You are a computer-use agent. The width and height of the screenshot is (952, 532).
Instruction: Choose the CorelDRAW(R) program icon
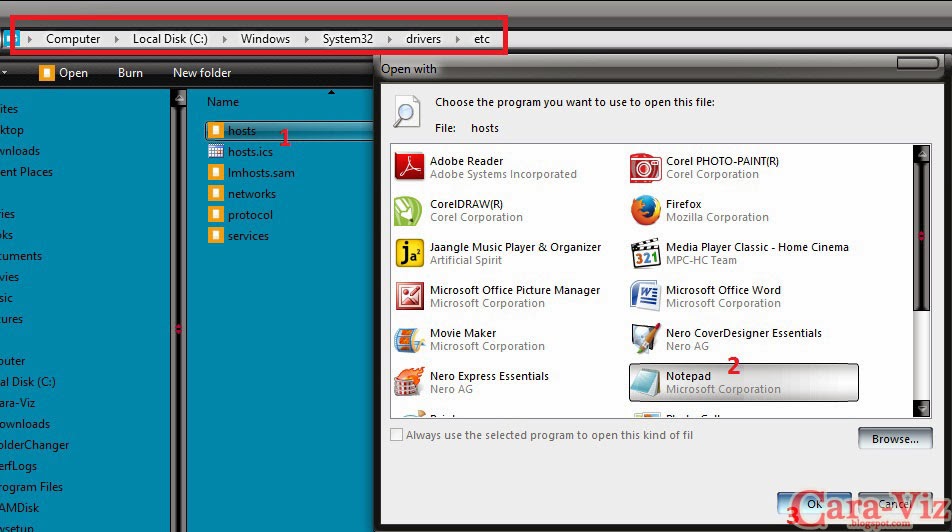[408, 211]
